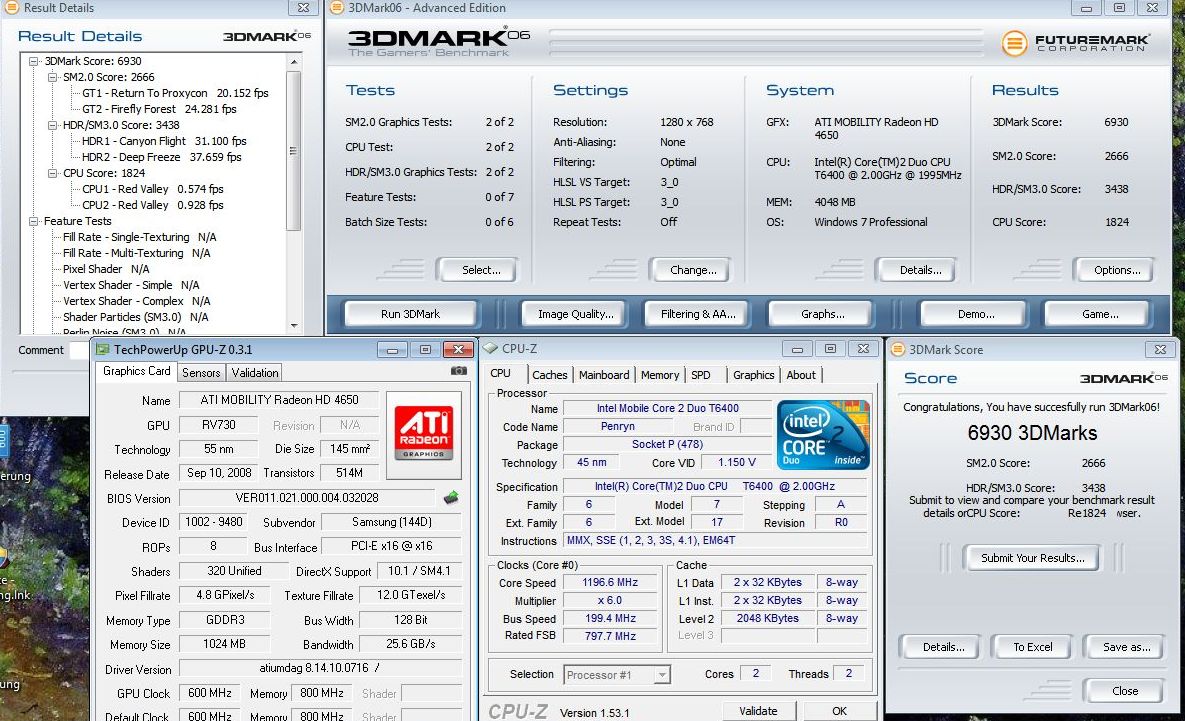This screenshot has width=1185, height=721.
Task: Click Options under Results
Action: [x=1117, y=270]
